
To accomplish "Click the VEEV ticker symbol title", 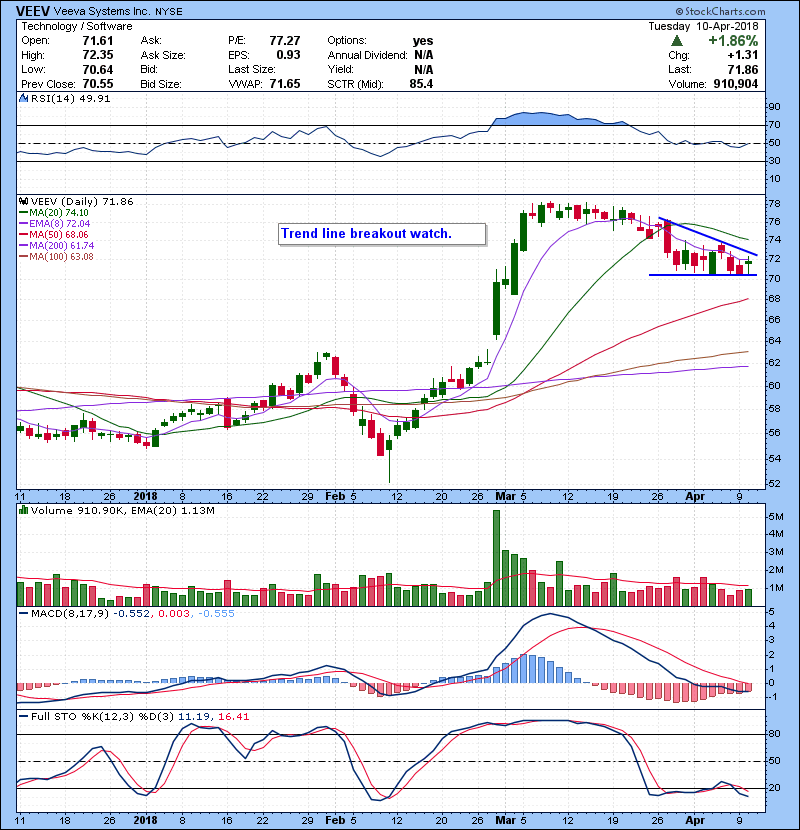I will click(33, 11).
